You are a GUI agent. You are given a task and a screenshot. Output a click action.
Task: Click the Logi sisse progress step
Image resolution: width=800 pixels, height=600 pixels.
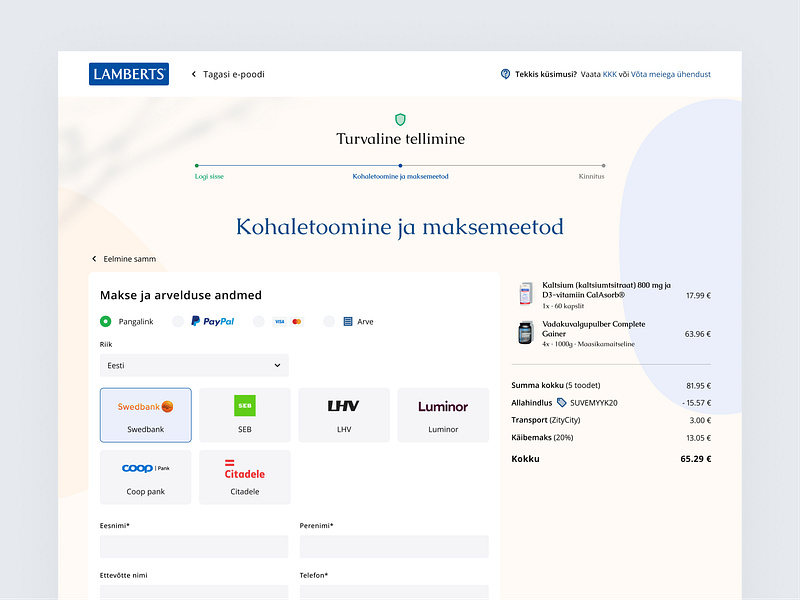pos(209,177)
